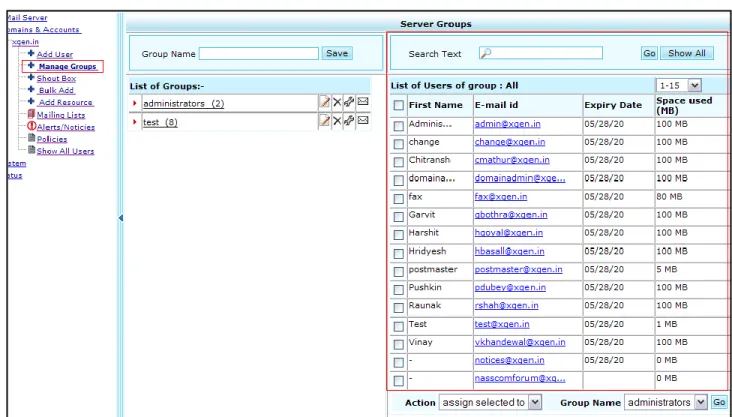Delete the administrators group with X icon

click(337, 102)
